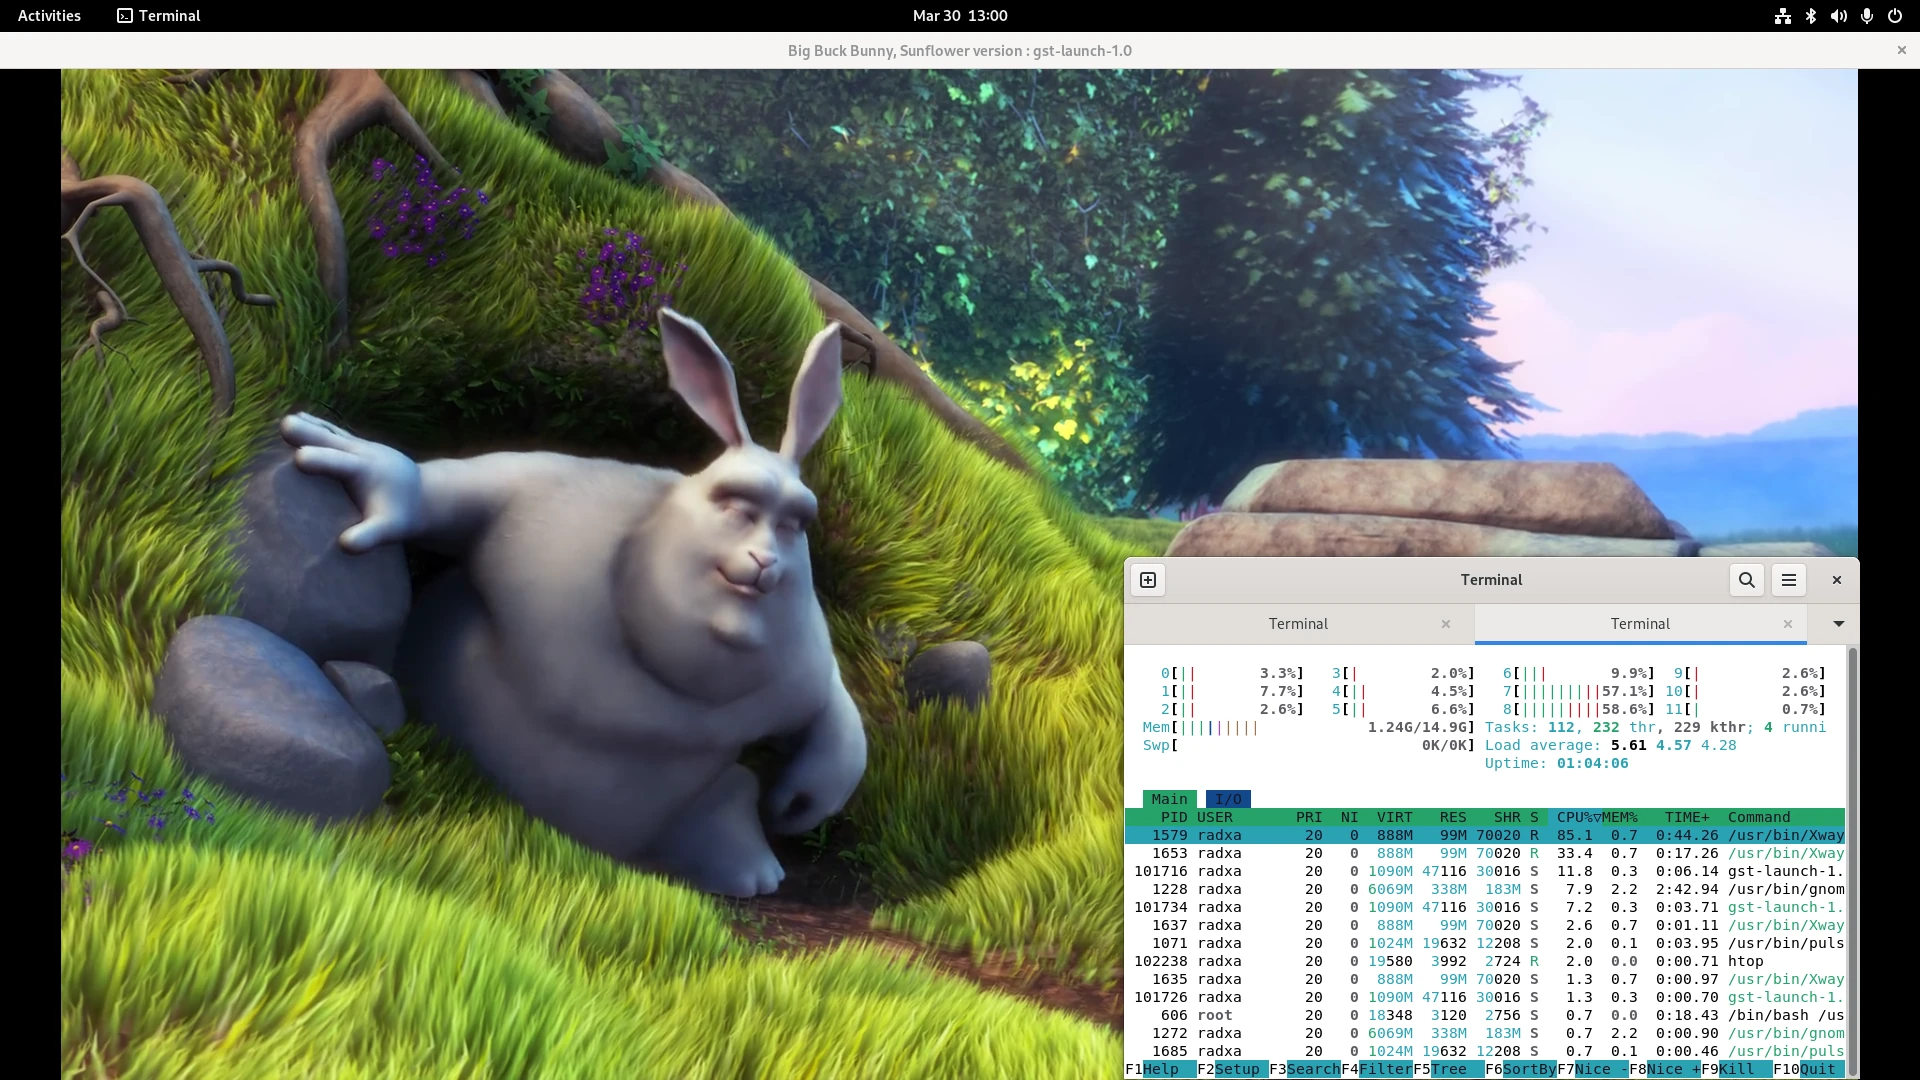Click the Load average value 5.61
This screenshot has width=1920, height=1080.
point(1628,745)
